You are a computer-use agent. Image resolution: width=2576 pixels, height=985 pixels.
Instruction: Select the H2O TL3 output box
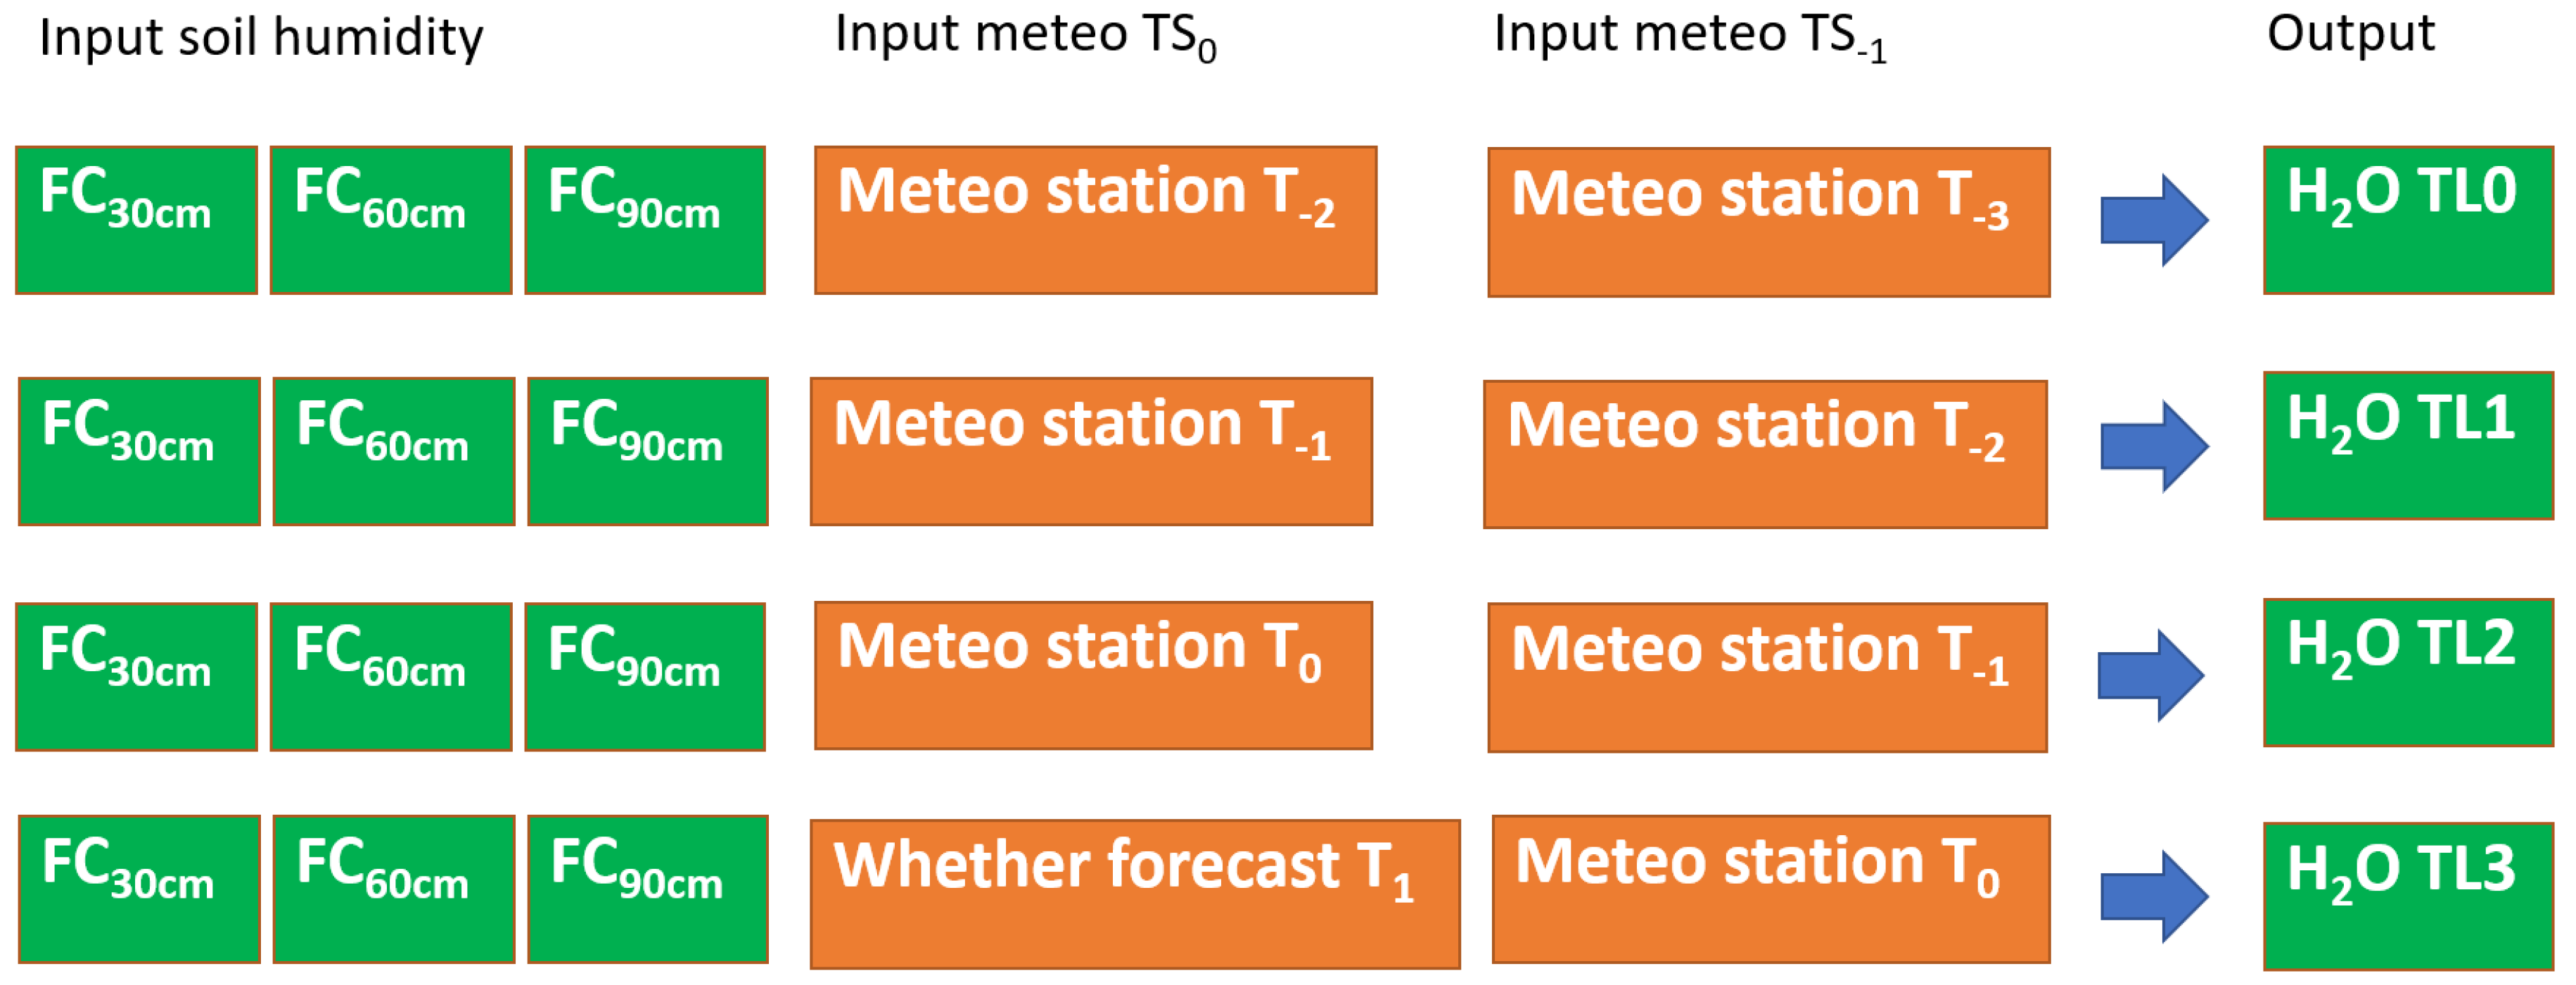(2408, 896)
